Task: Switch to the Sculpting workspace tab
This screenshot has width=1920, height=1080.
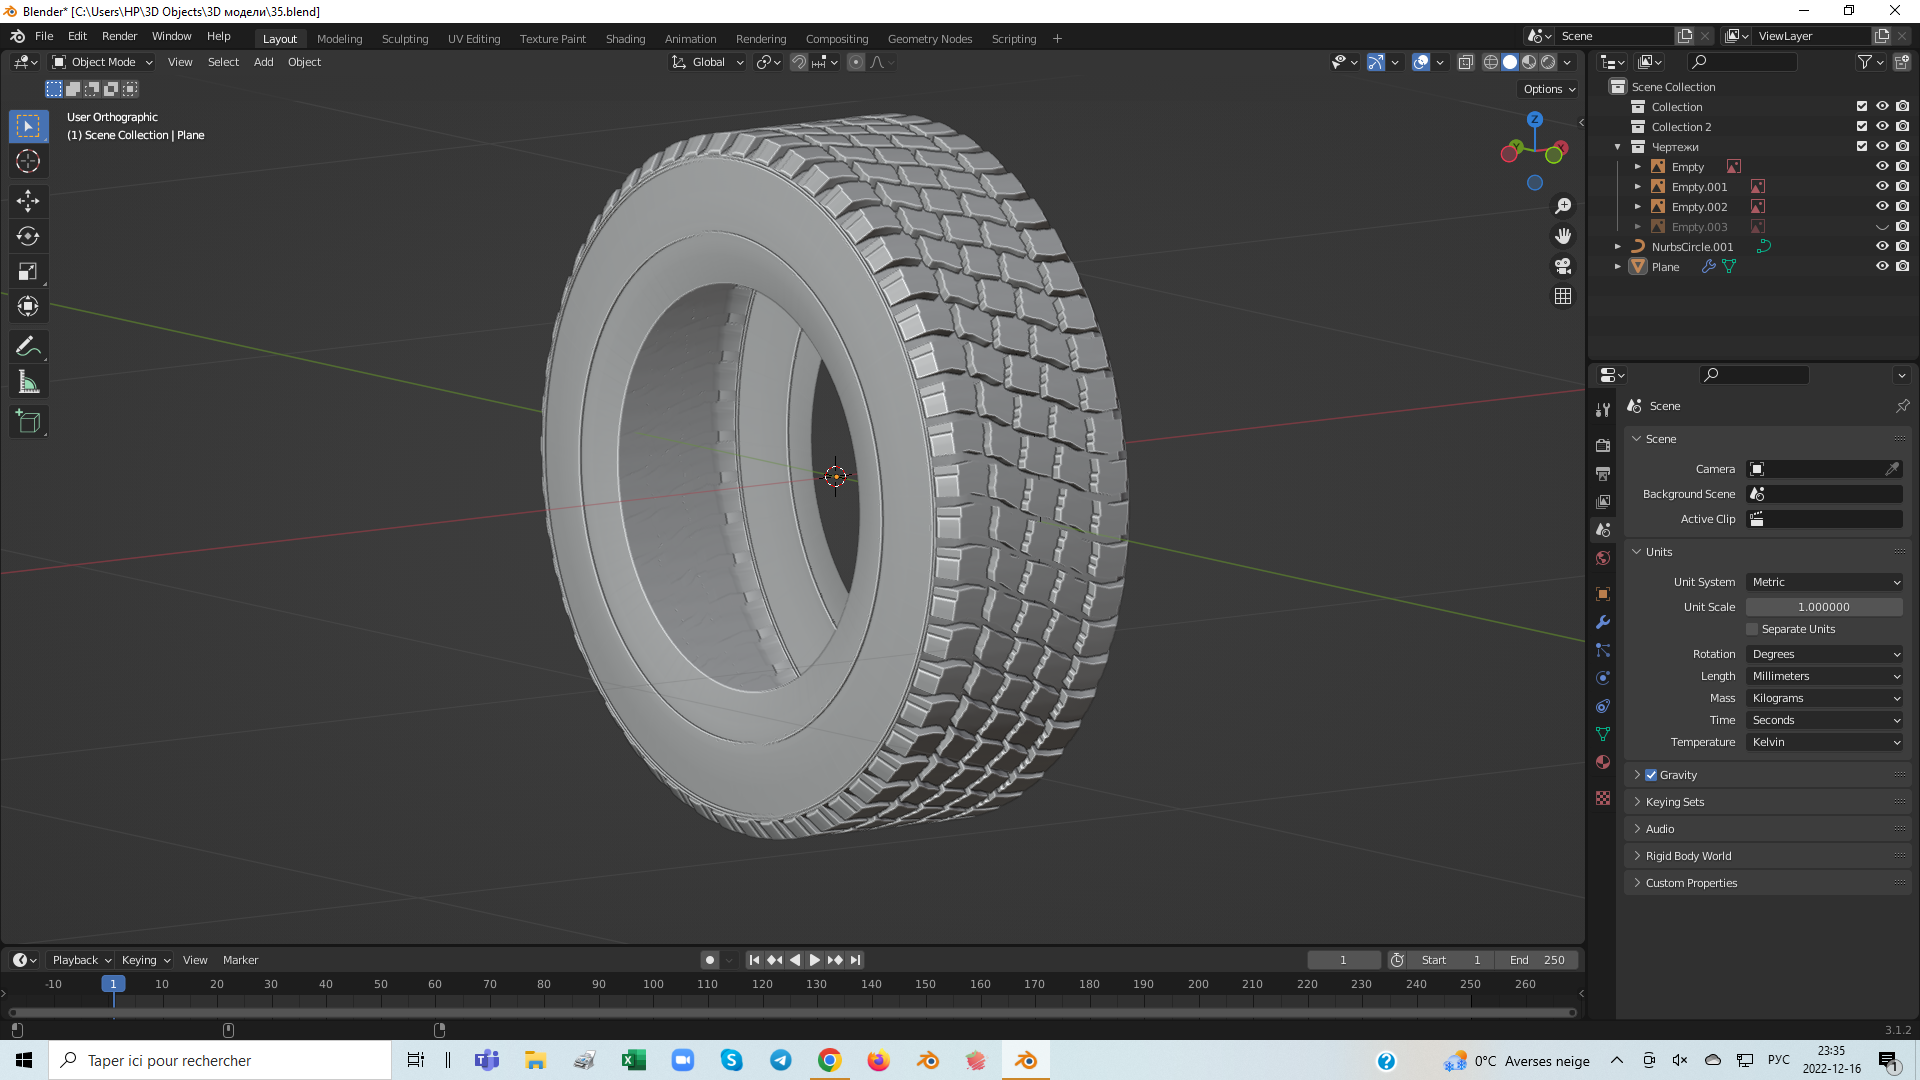Action: pos(404,39)
